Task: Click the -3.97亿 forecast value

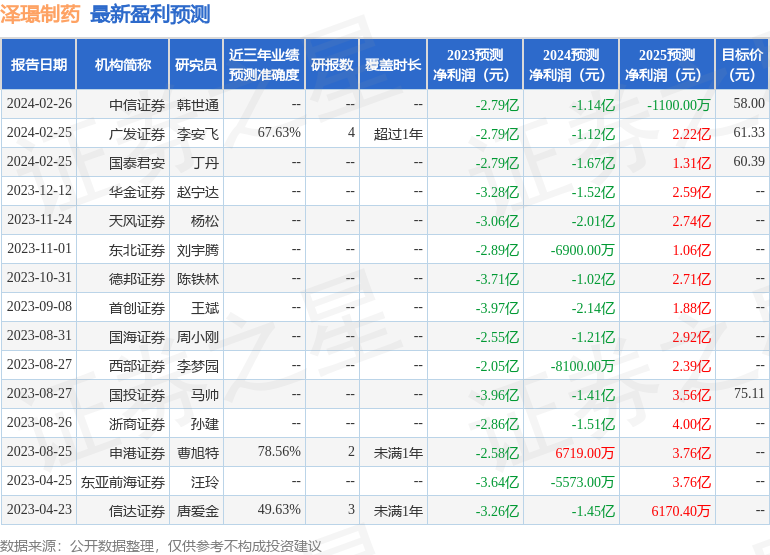Action: point(497,308)
